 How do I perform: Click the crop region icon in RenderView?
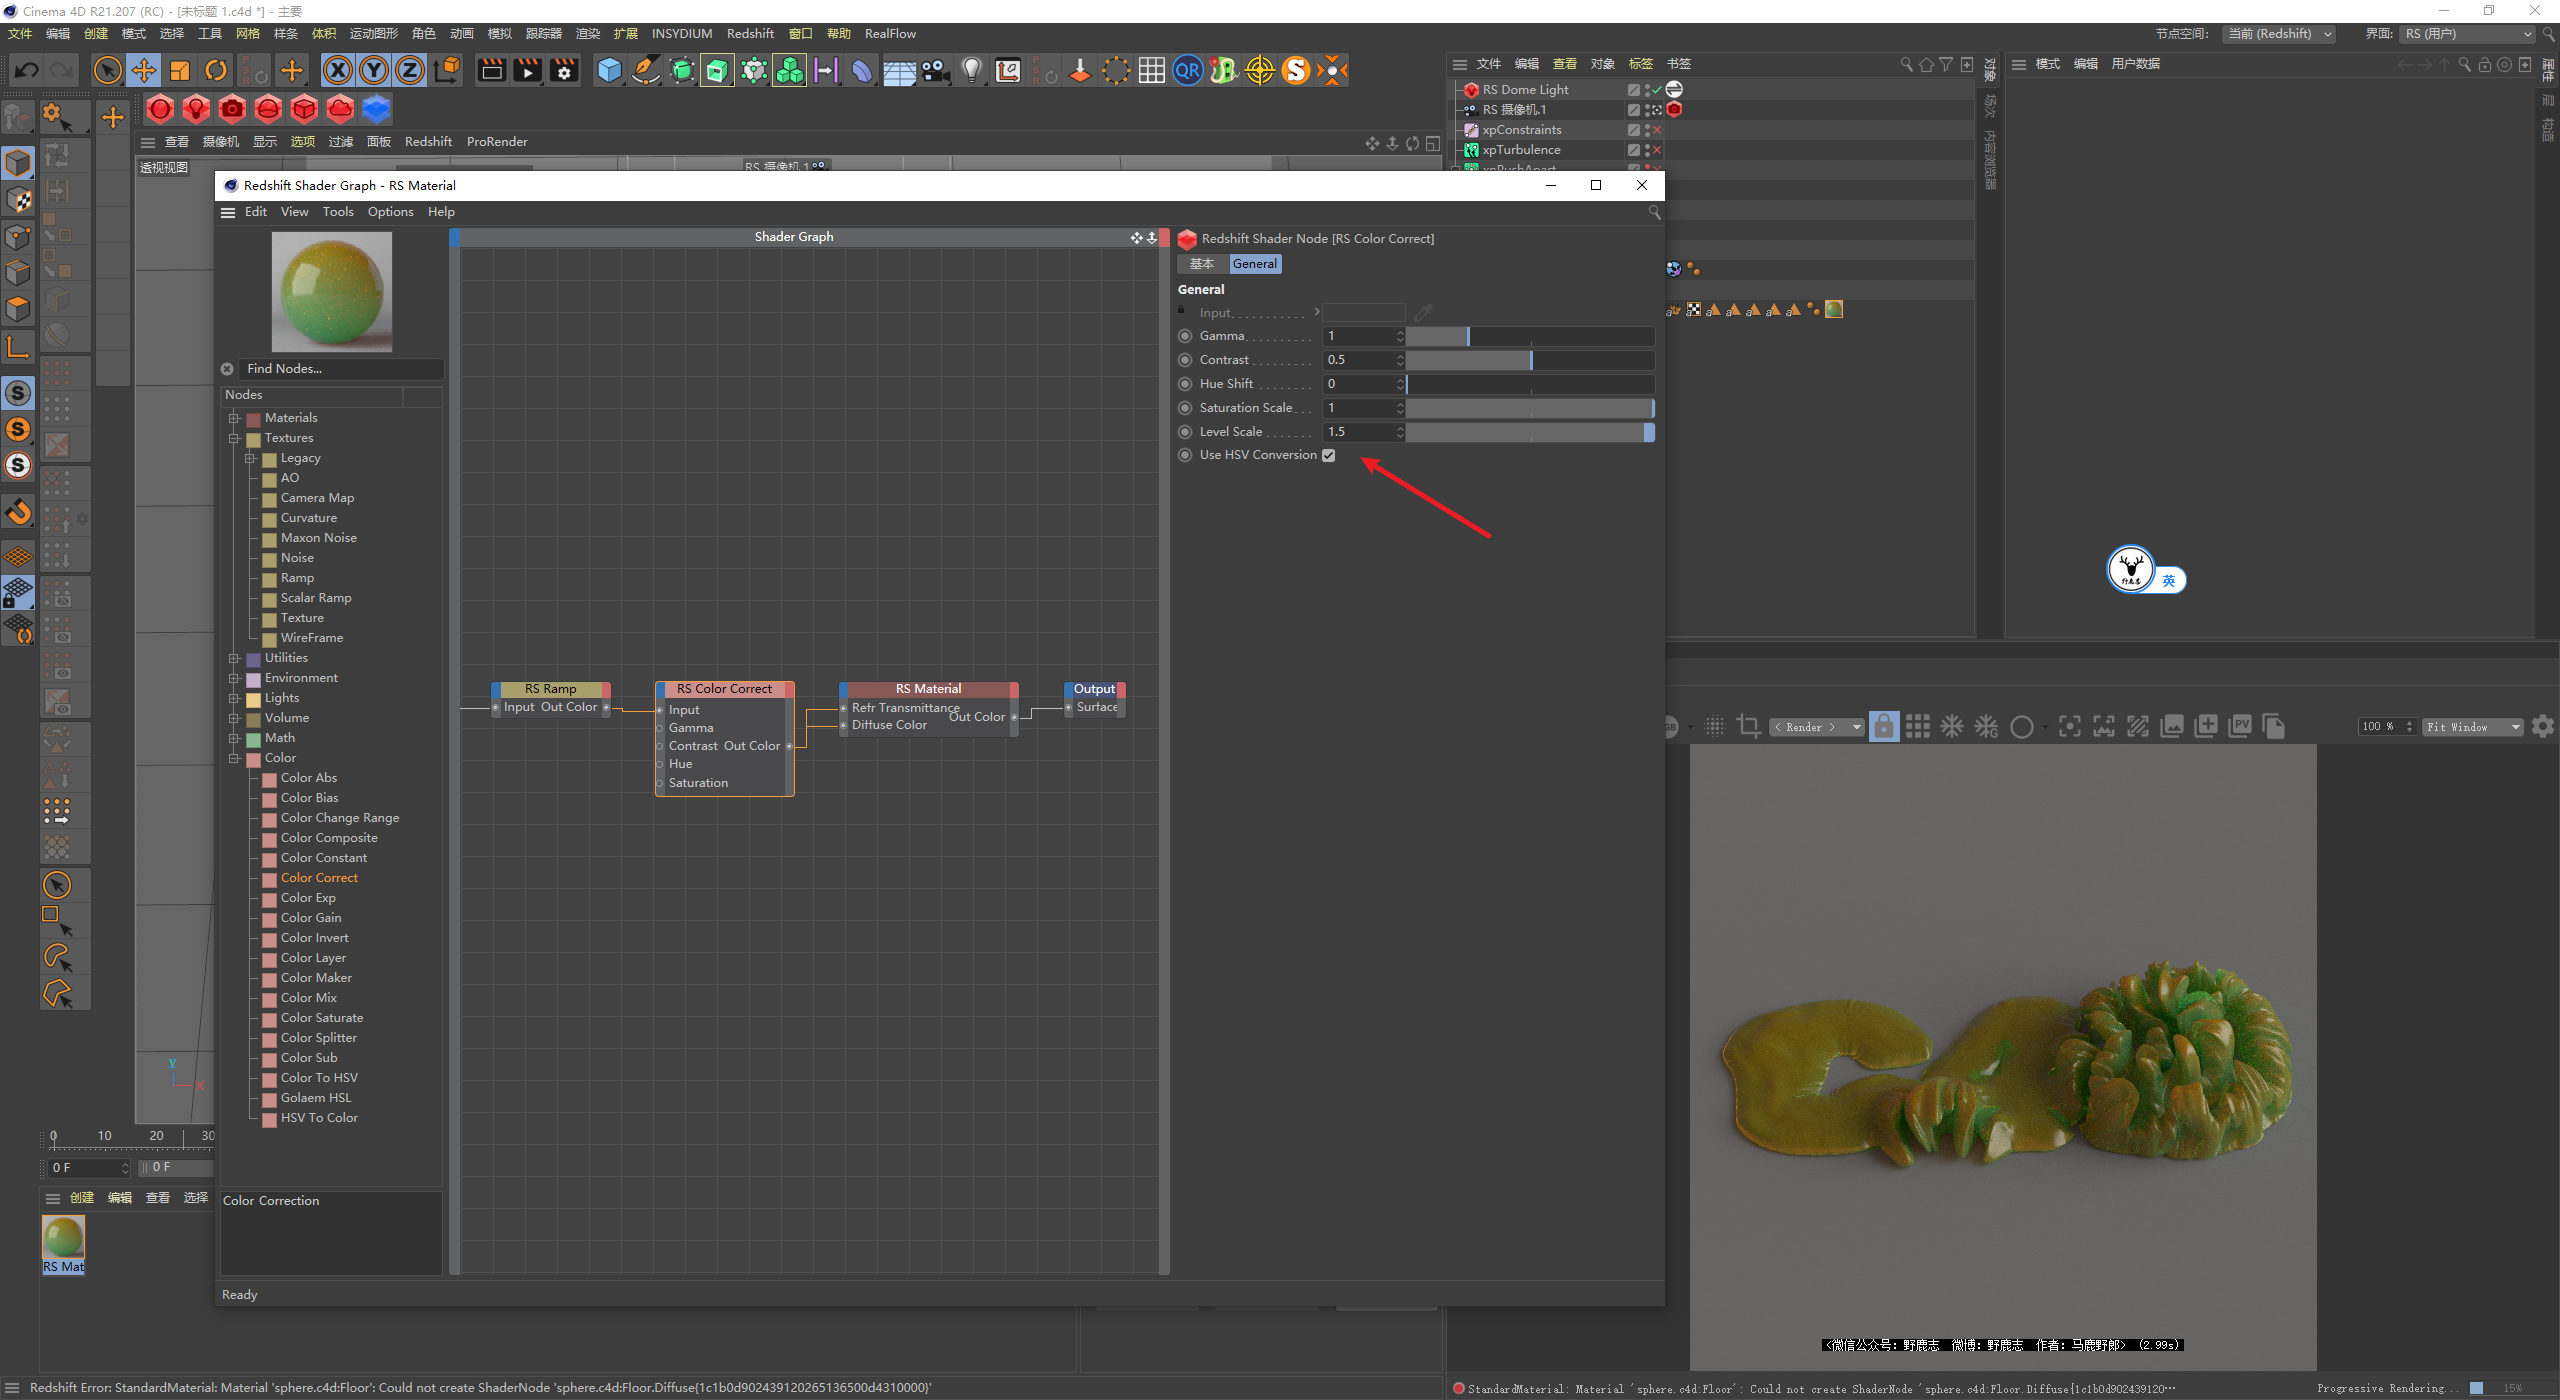tap(1749, 727)
